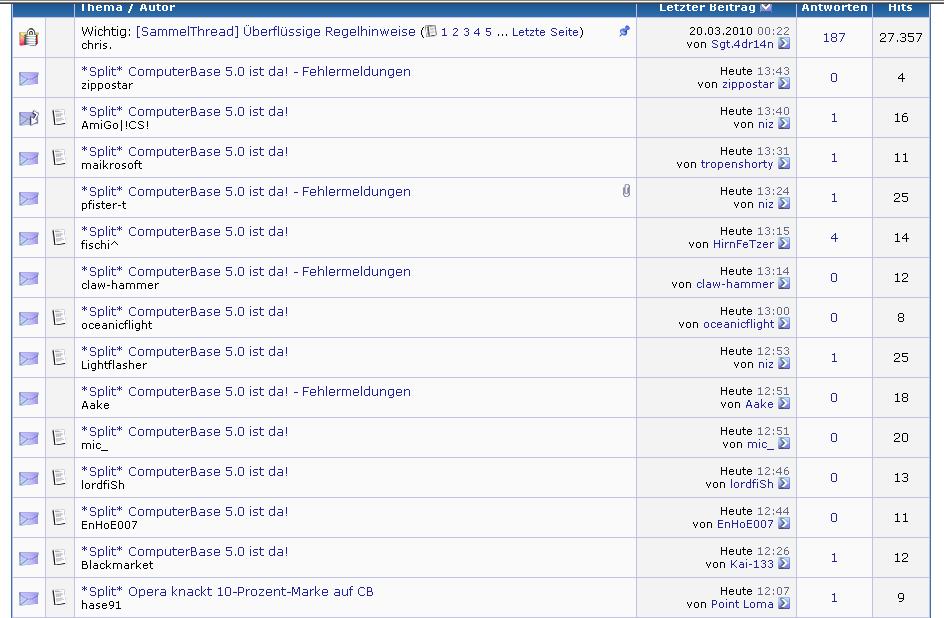Click envelope status icon on zippostar row

point(28,78)
